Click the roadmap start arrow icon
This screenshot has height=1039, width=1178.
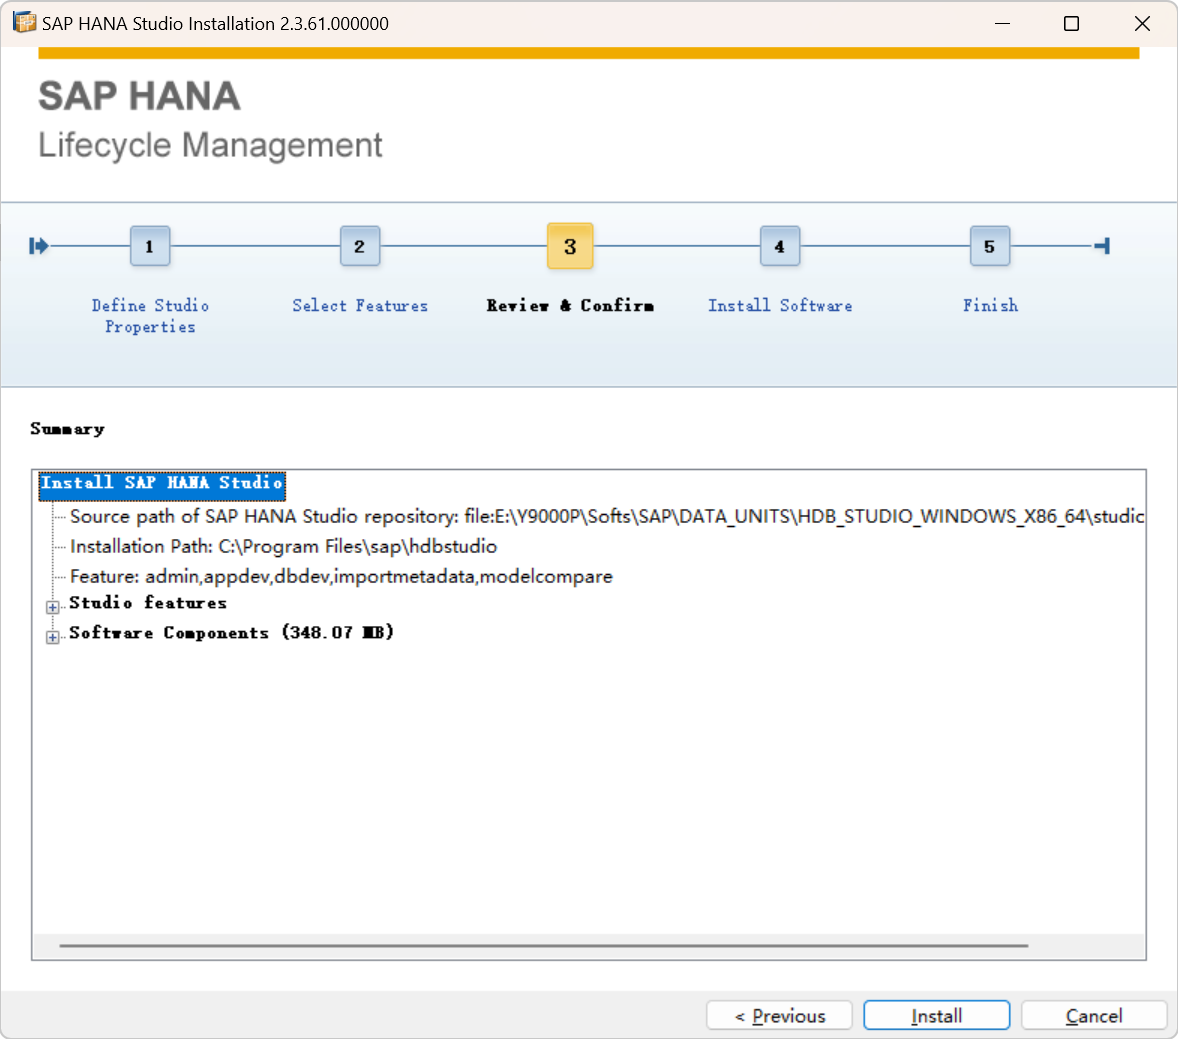38,246
